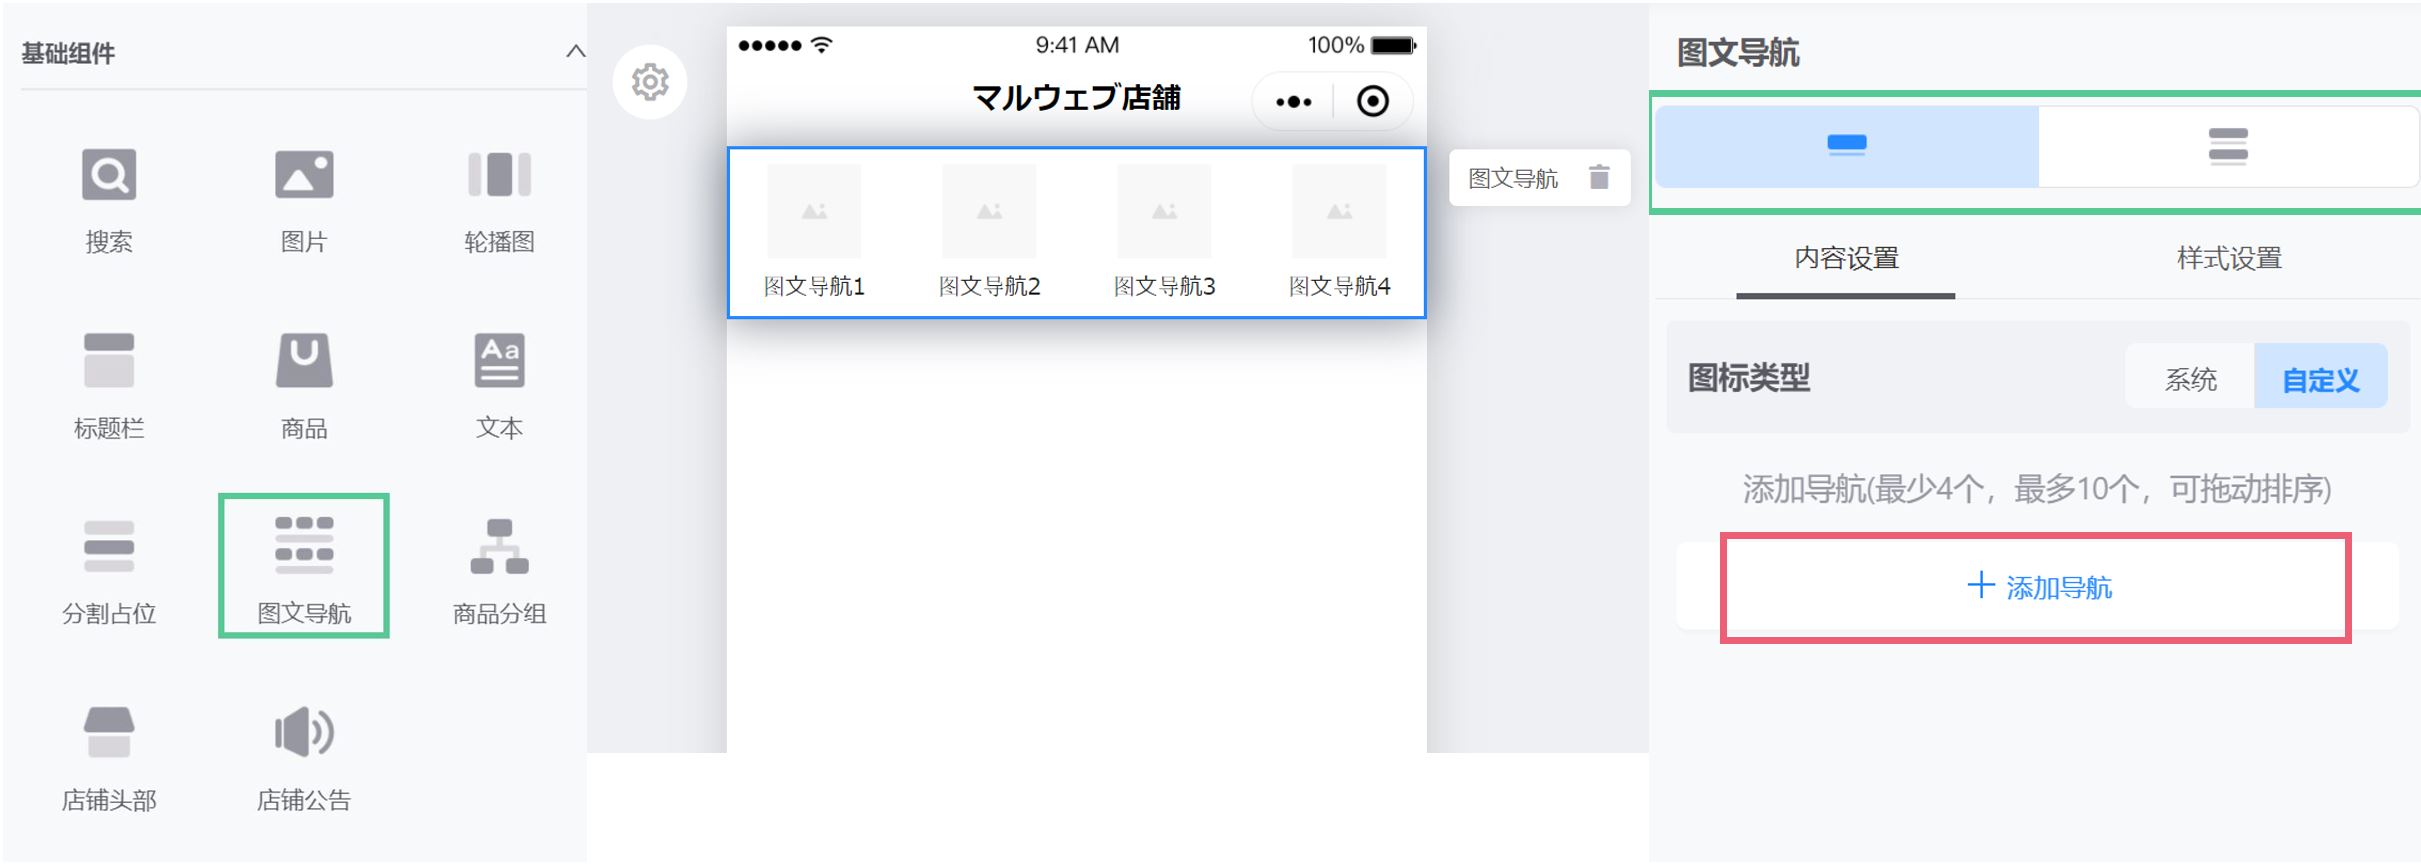The image size is (2421, 864).
Task: Add the 商品 product component
Action: 303,386
